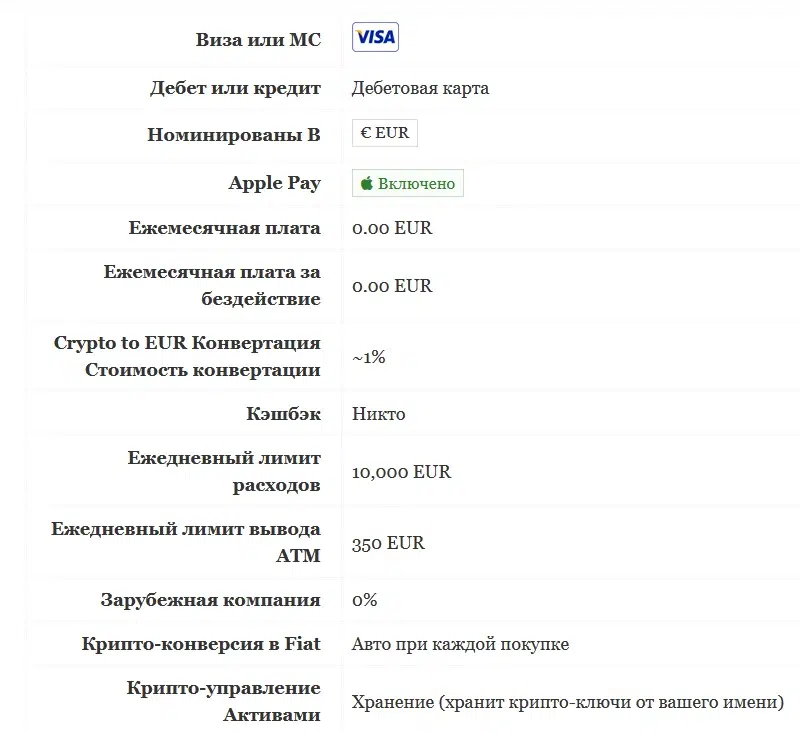Select the 'Дебетовая карта' value text
Viewport: 800px width, 732px height.
point(420,88)
